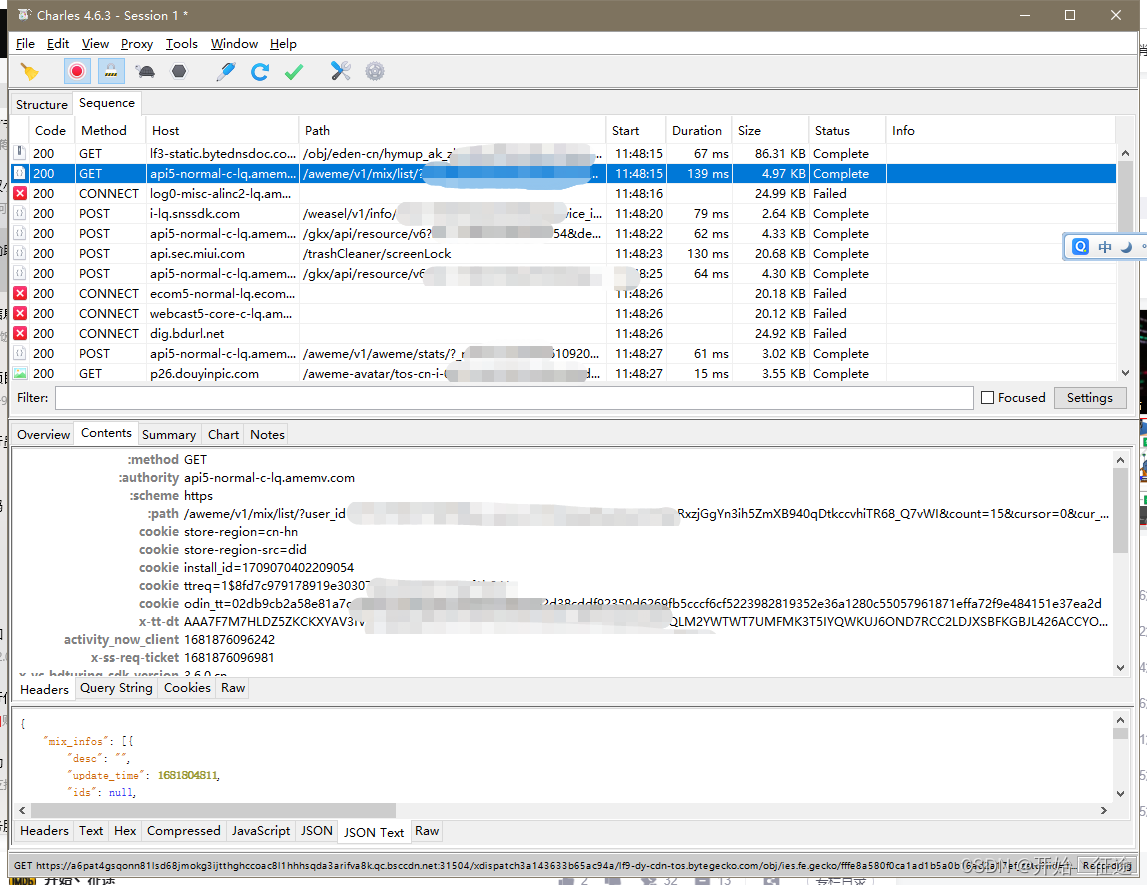Viewport: 1147px width, 885px height.
Task: Click right arrow of the JSON horizontal scrollbar
Action: pos(1104,810)
